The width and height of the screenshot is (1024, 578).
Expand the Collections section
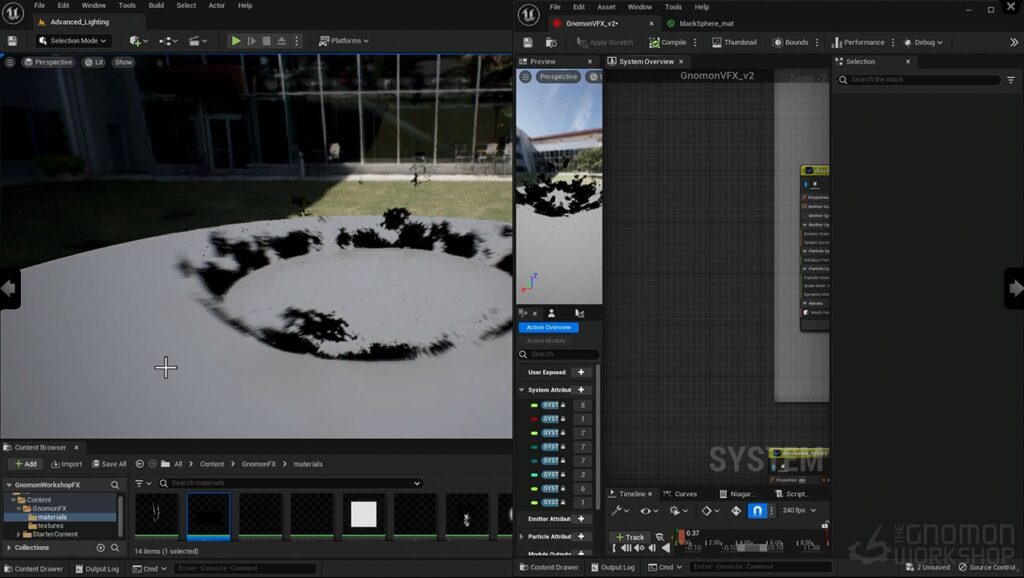point(8,548)
